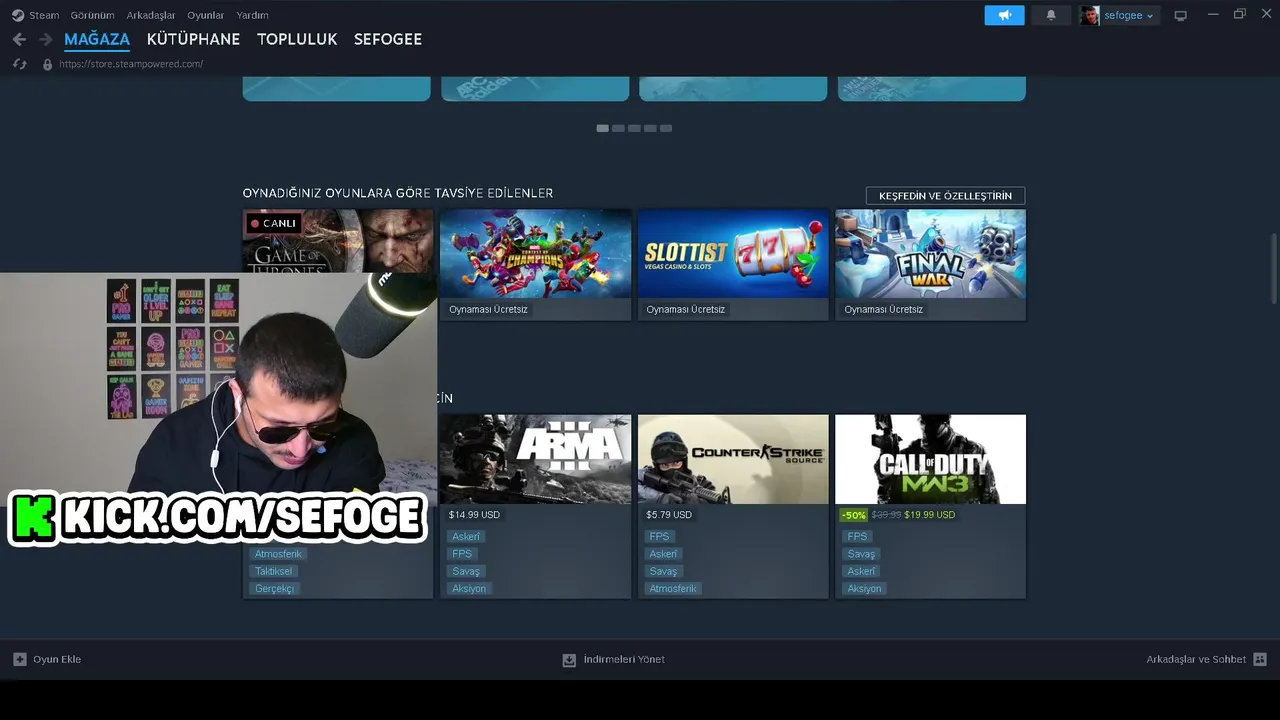Click the store URL address field
Screen dimensions: 1280x720
pos(131,64)
